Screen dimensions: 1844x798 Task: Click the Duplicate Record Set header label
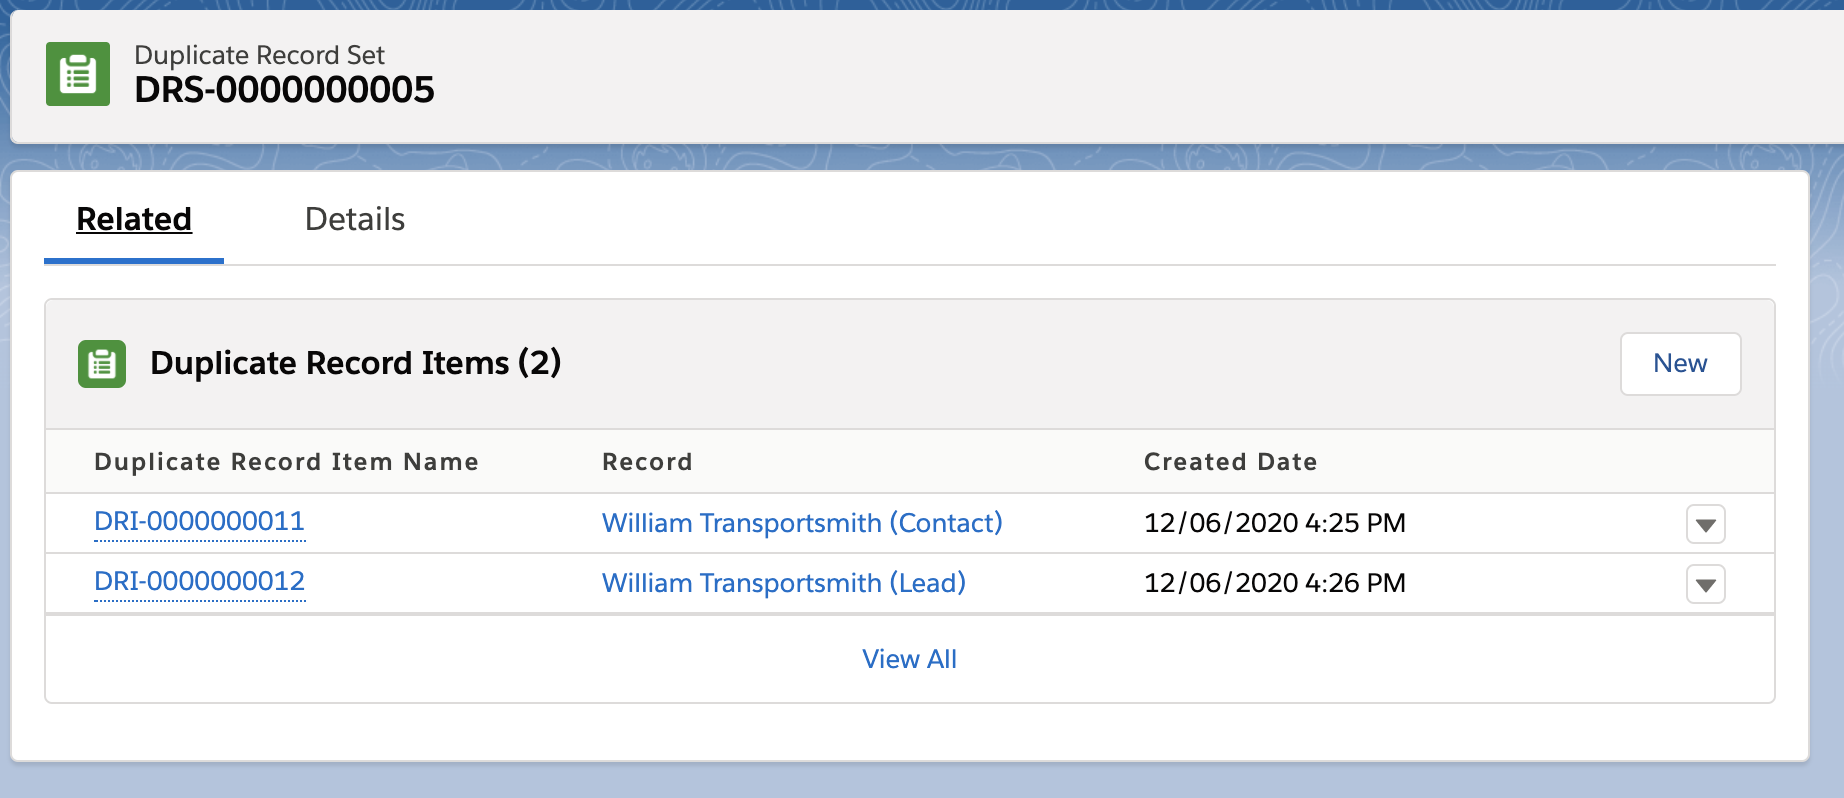click(260, 55)
